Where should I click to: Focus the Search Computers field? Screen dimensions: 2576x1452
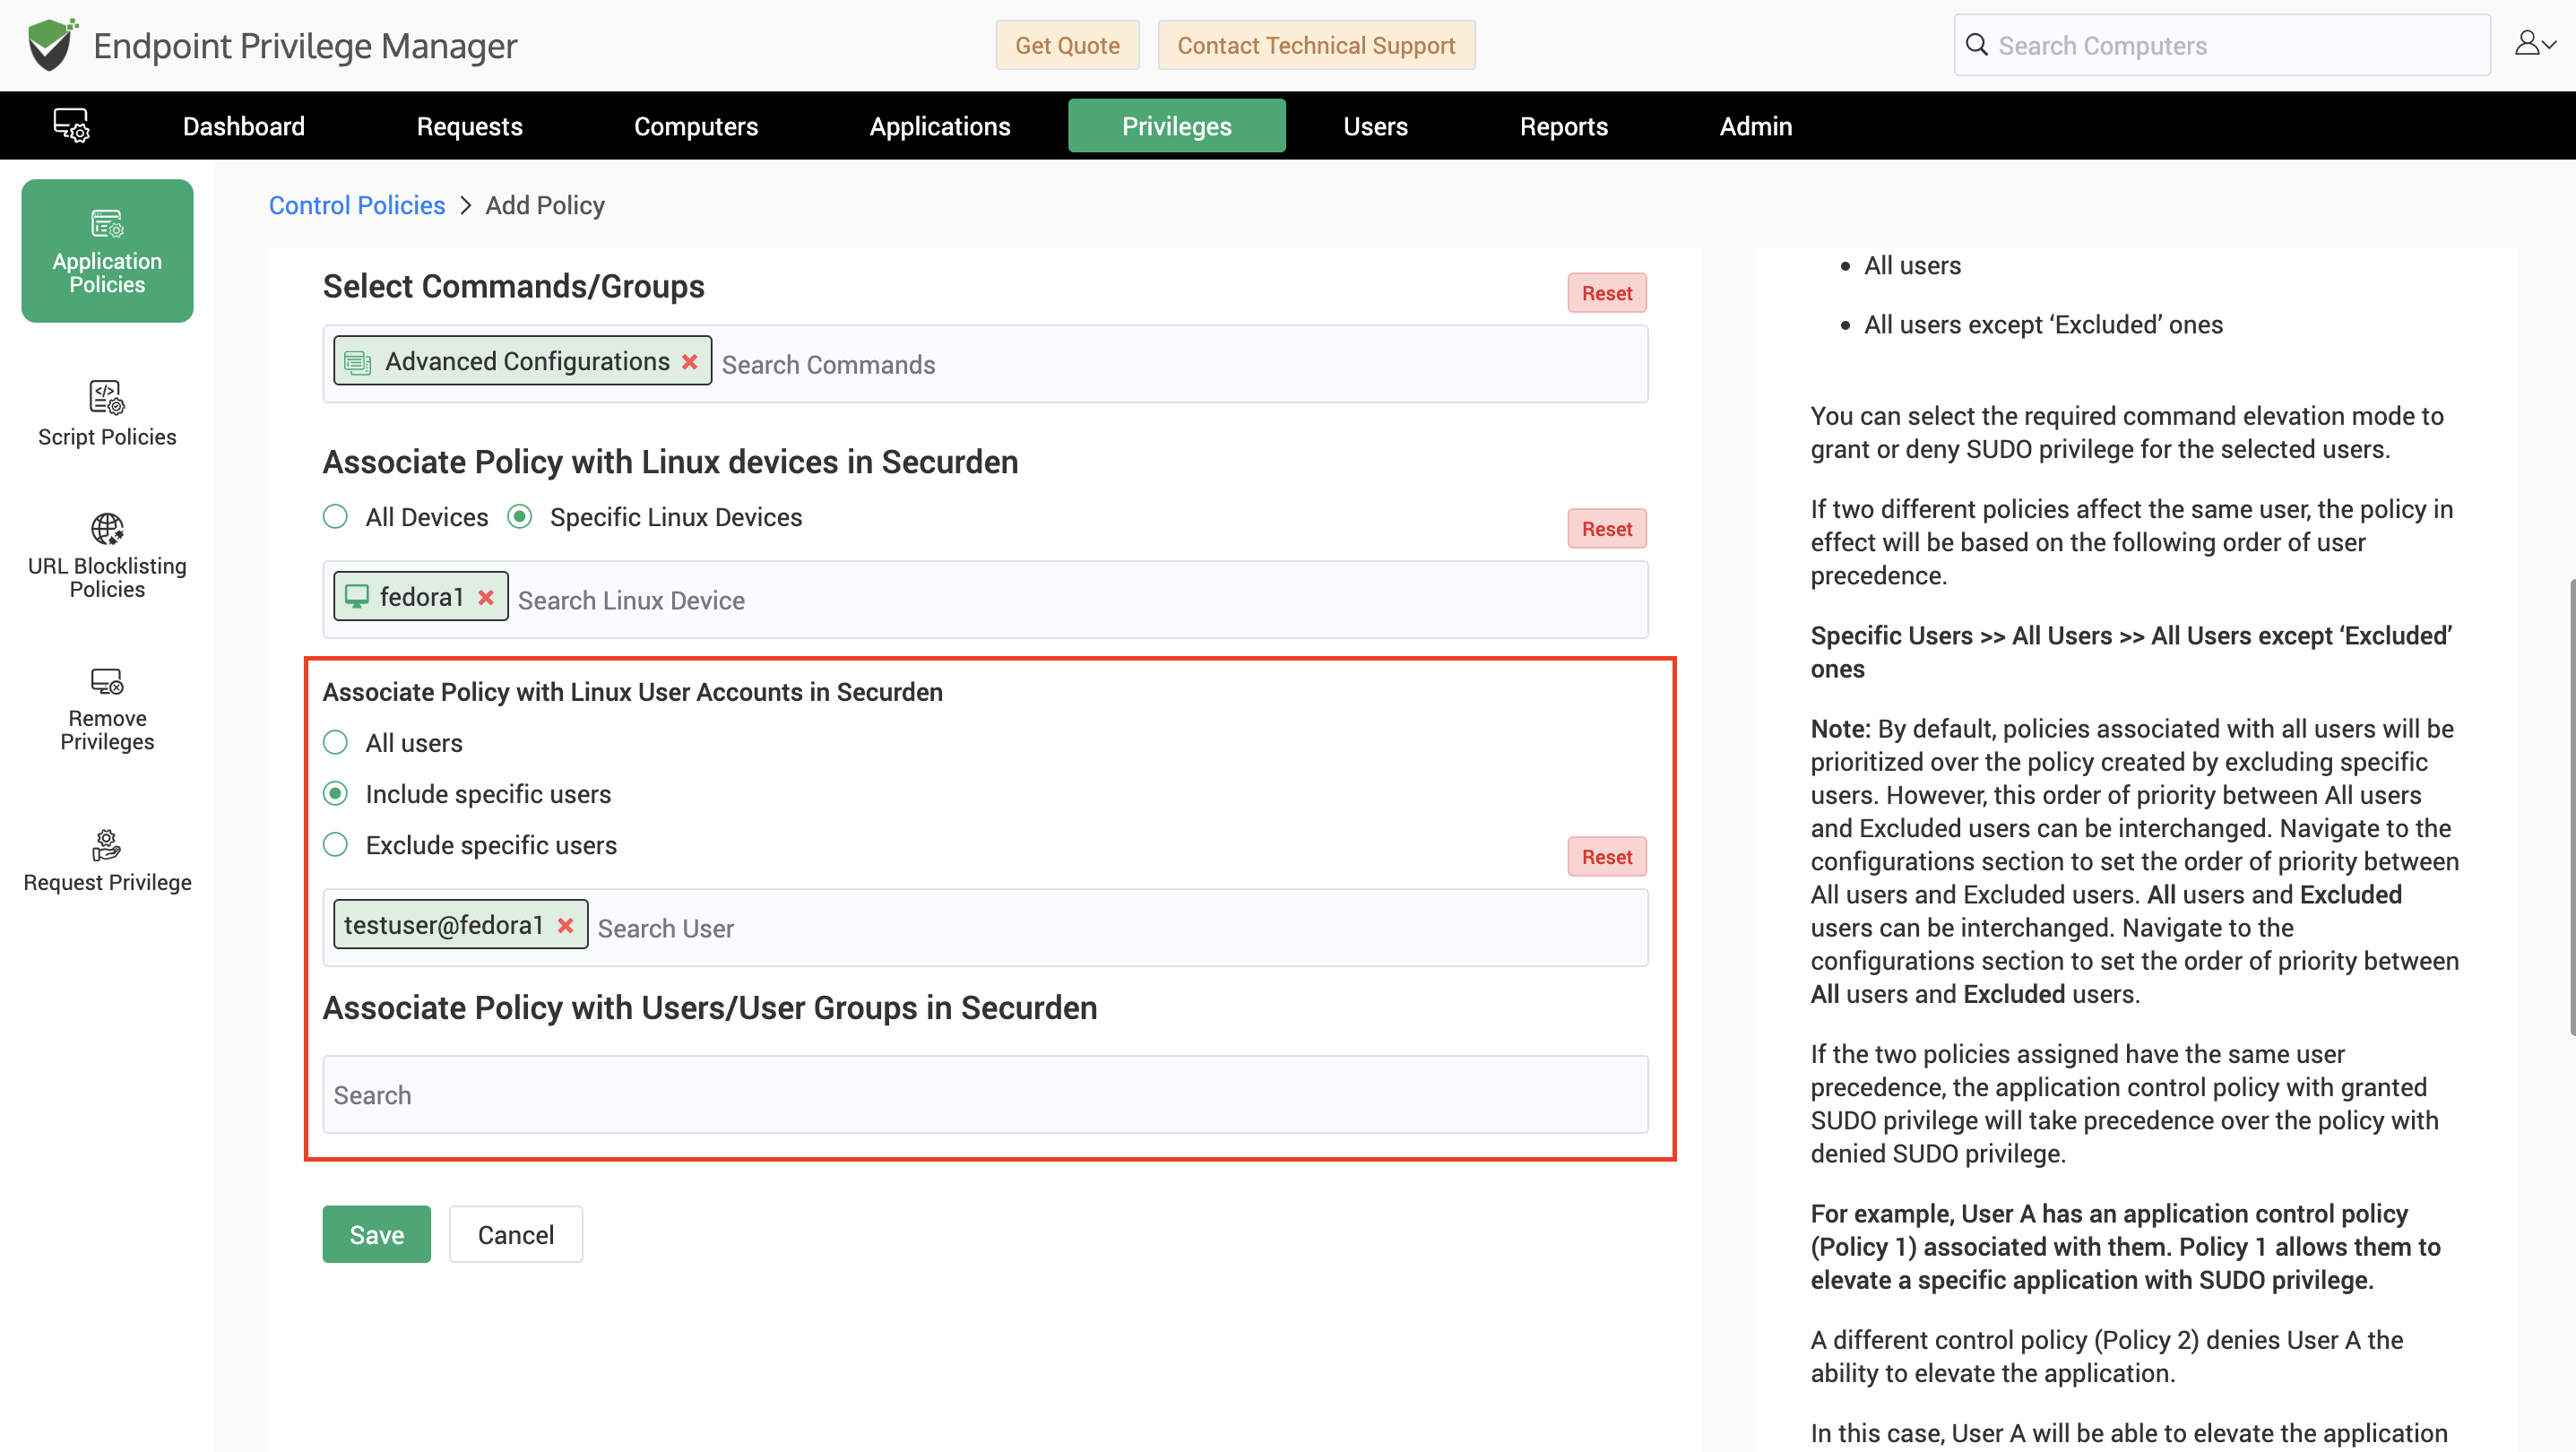[2222, 45]
